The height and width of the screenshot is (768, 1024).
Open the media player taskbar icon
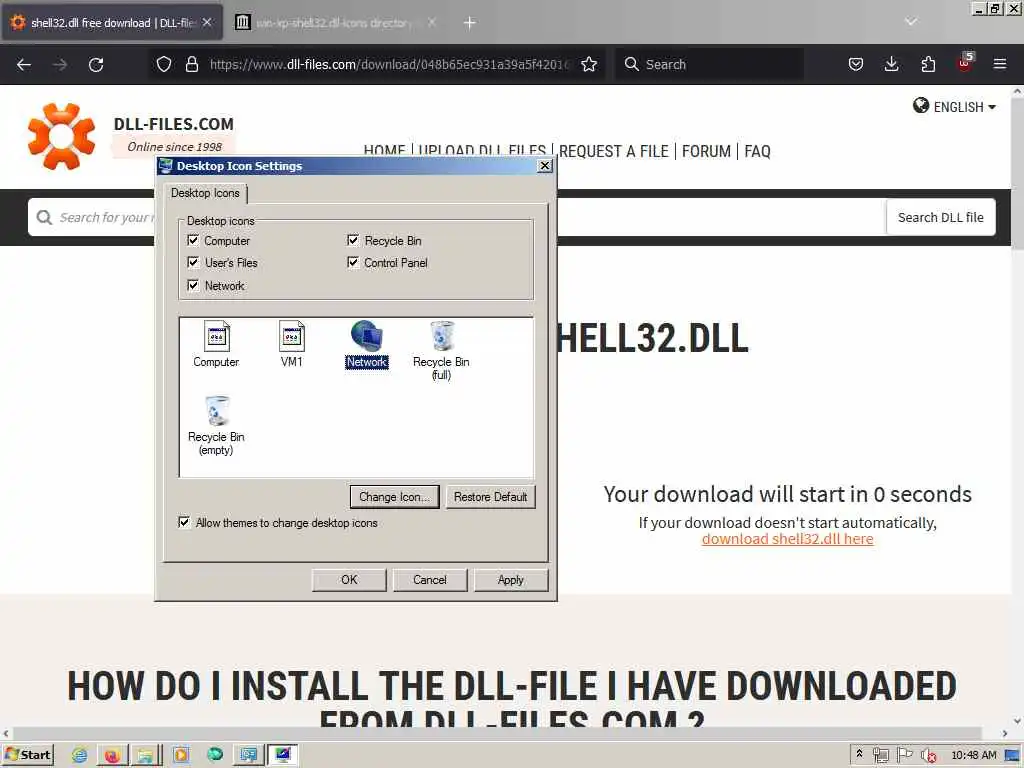click(x=180, y=755)
